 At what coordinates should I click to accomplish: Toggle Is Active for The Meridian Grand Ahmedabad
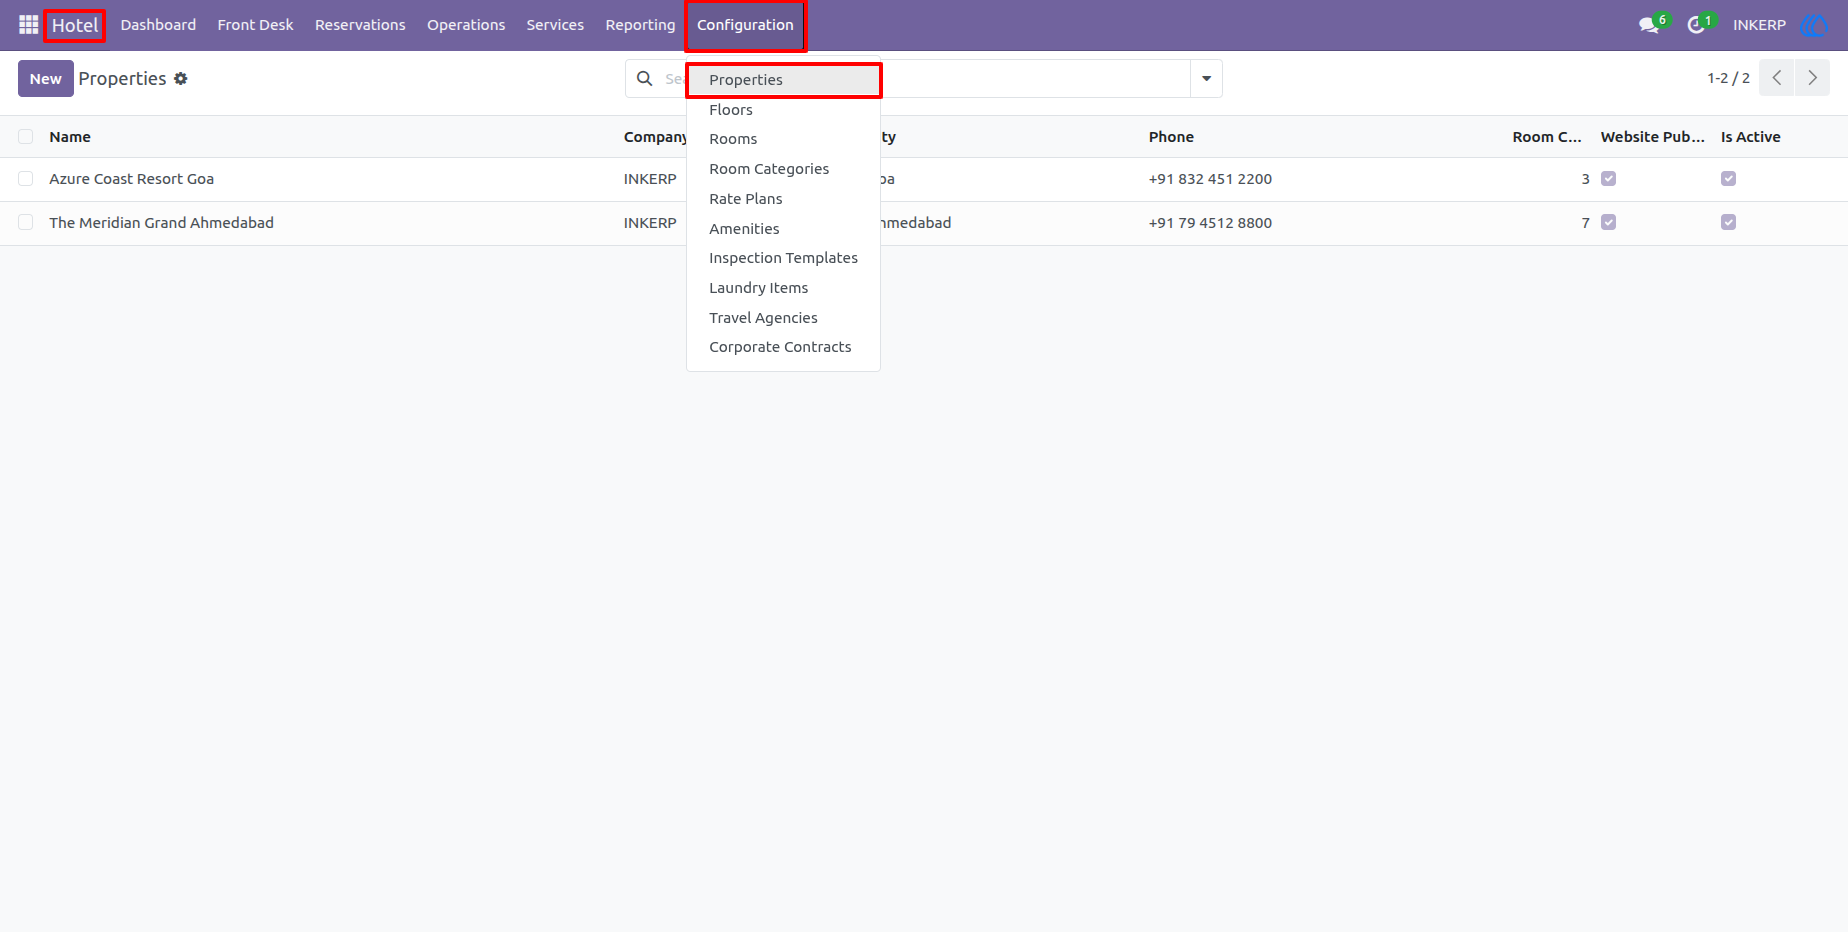coord(1728,223)
